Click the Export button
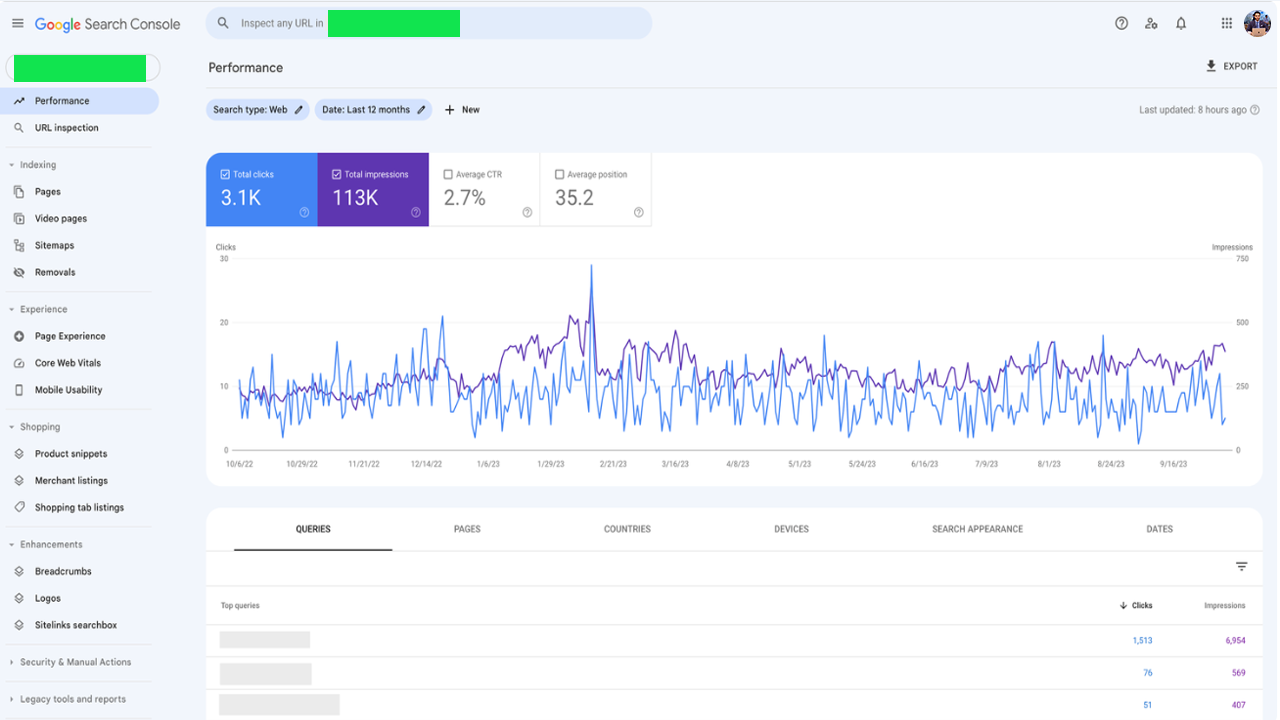The height and width of the screenshot is (720, 1280). click(1231, 66)
